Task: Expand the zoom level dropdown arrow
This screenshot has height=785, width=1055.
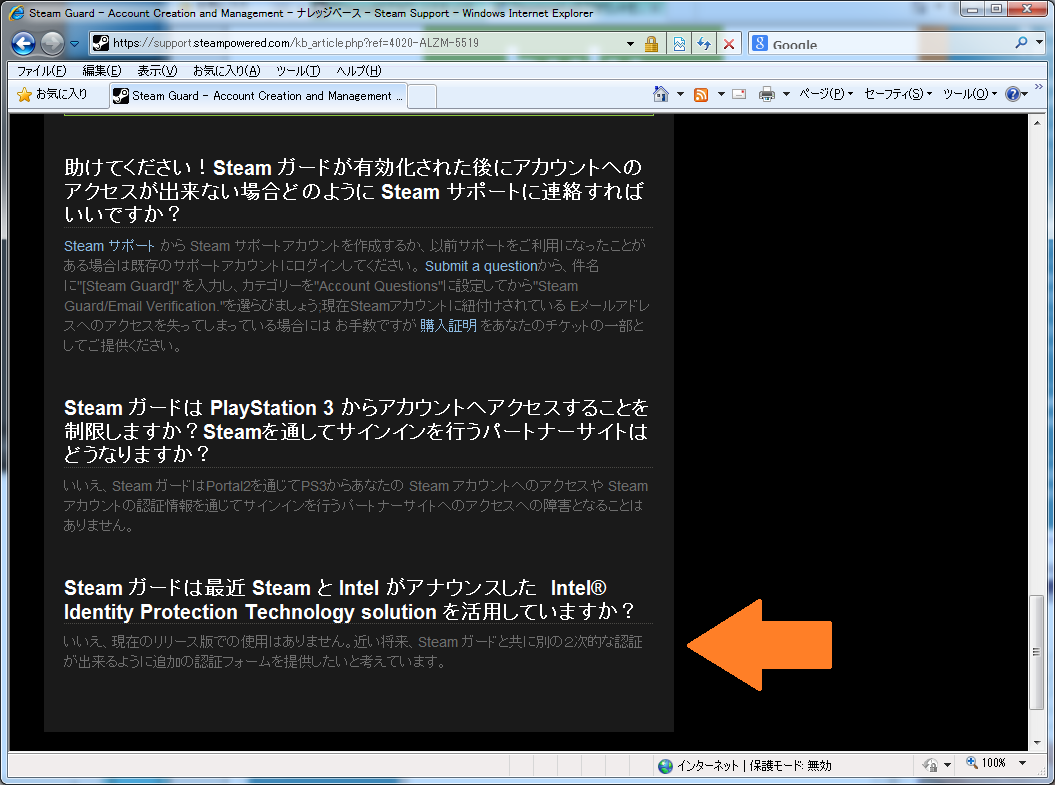Action: (1023, 763)
